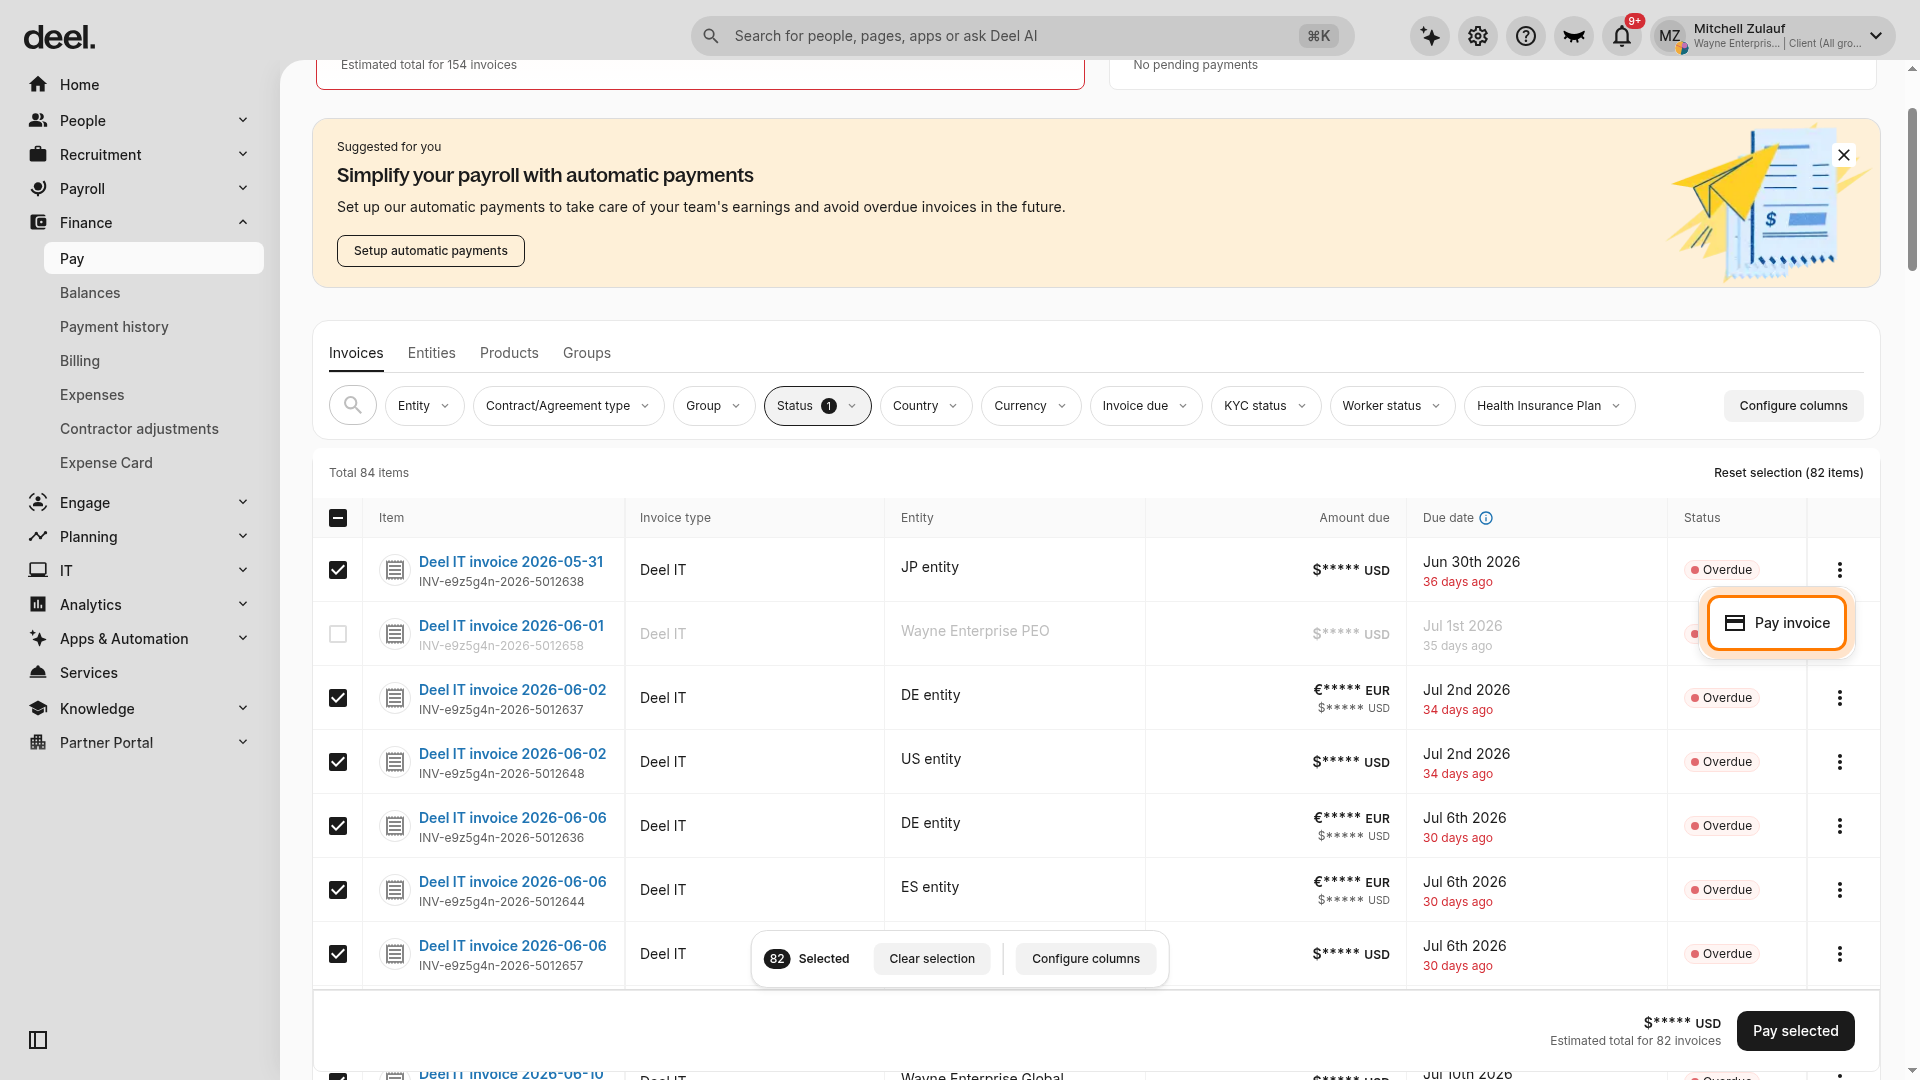Image resolution: width=1920 pixels, height=1080 pixels.
Task: Choose Pay invoice menu option
Action: tap(1777, 623)
